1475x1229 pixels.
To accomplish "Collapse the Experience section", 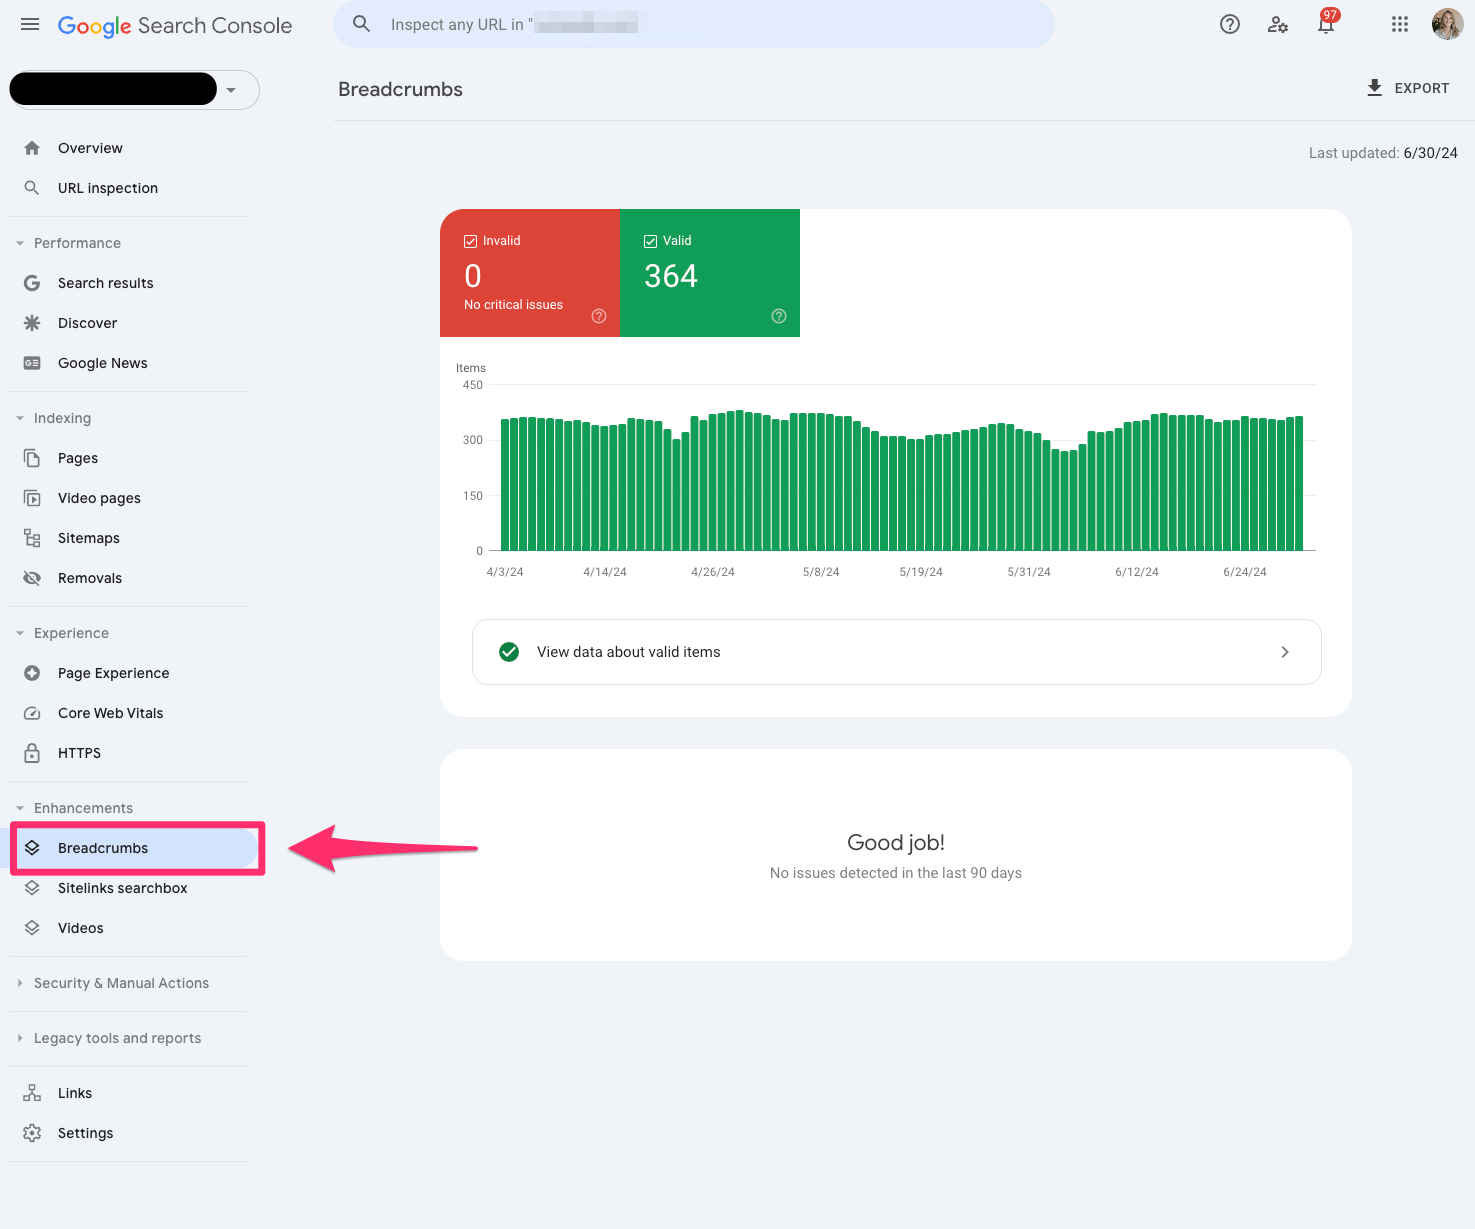I will pyautogui.click(x=20, y=633).
